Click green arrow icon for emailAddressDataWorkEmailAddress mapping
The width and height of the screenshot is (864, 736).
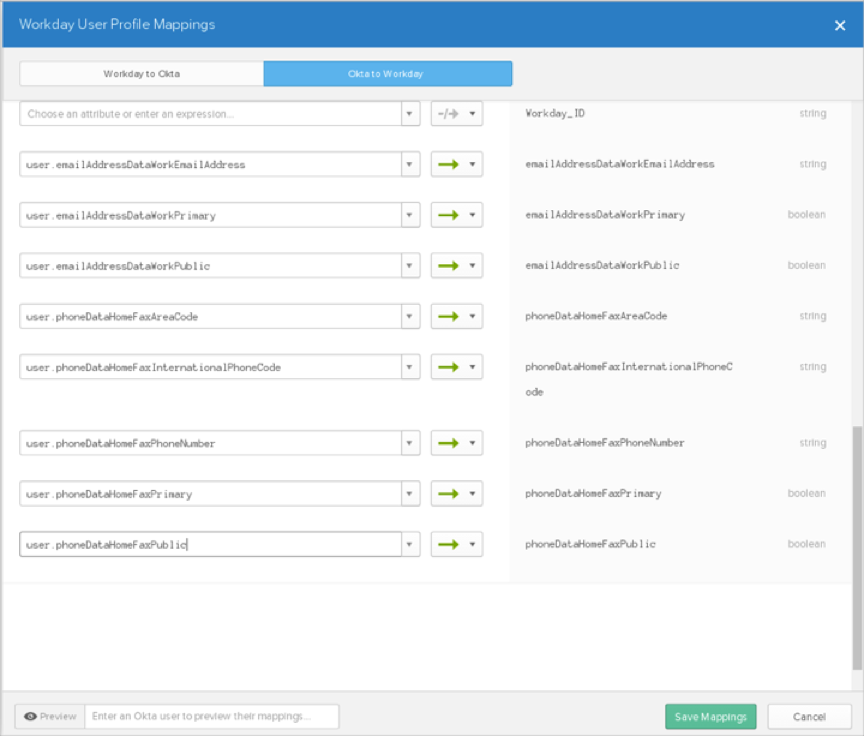click(x=448, y=164)
